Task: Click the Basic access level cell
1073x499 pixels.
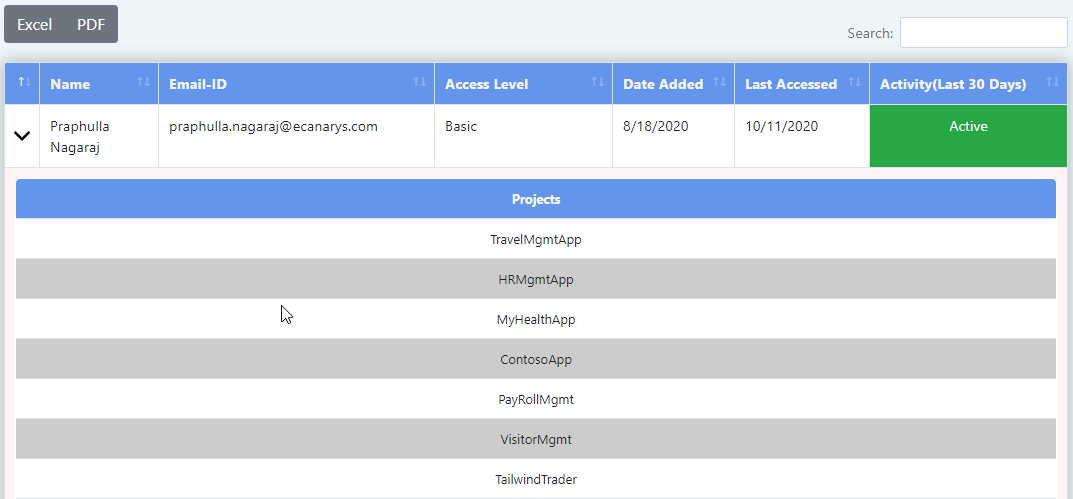Action: (x=523, y=136)
